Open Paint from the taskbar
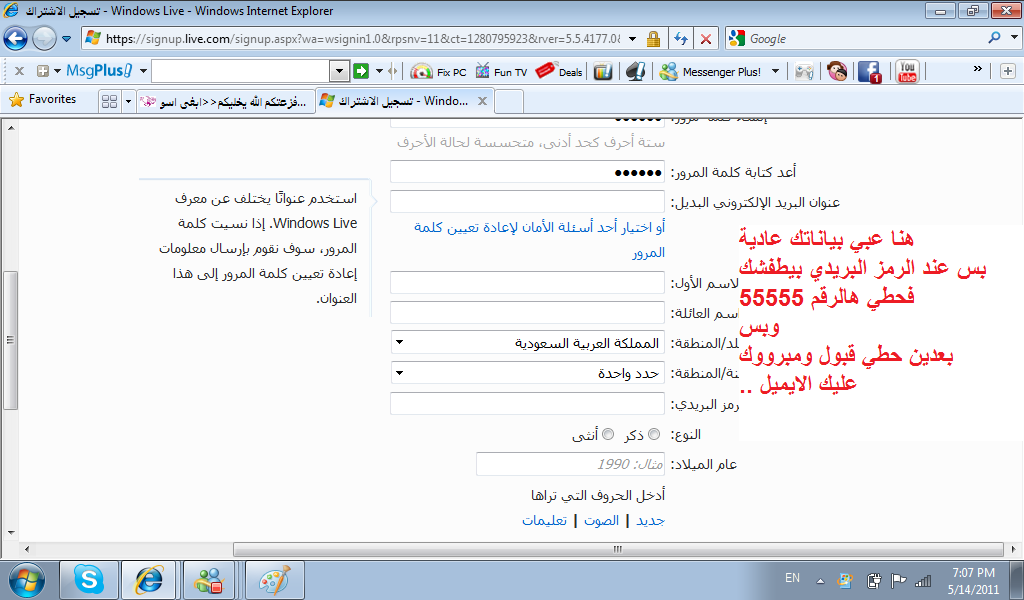The image size is (1024, 600). click(x=273, y=579)
